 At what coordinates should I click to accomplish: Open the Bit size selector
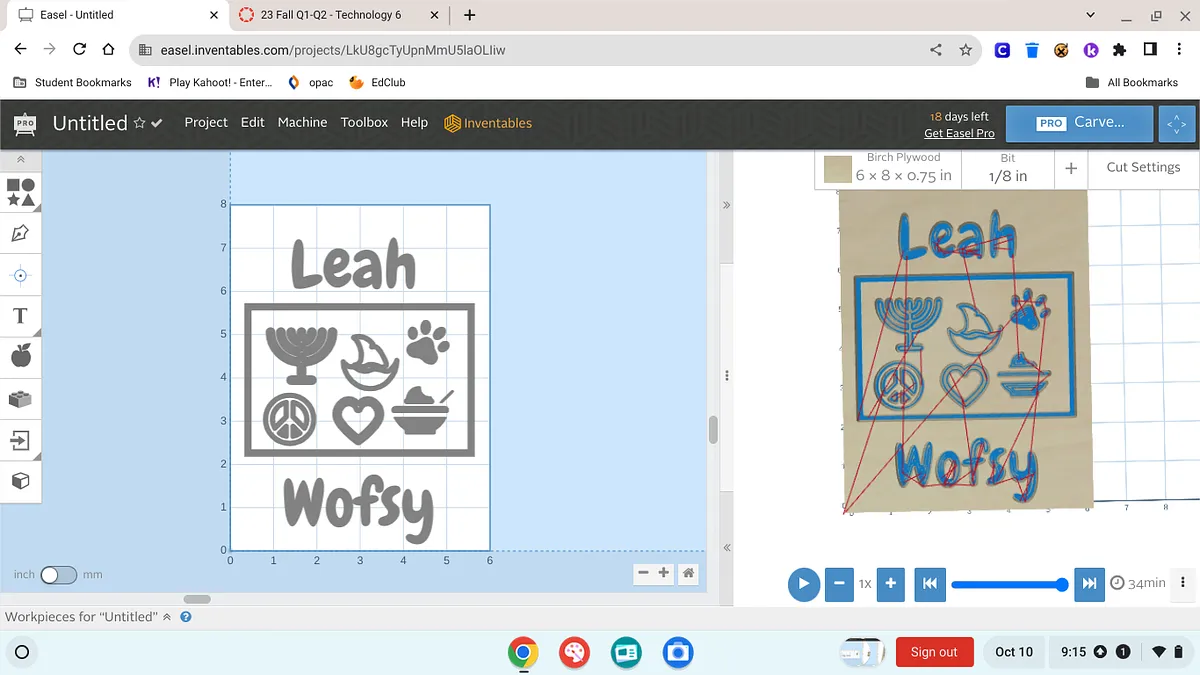[1007, 167]
